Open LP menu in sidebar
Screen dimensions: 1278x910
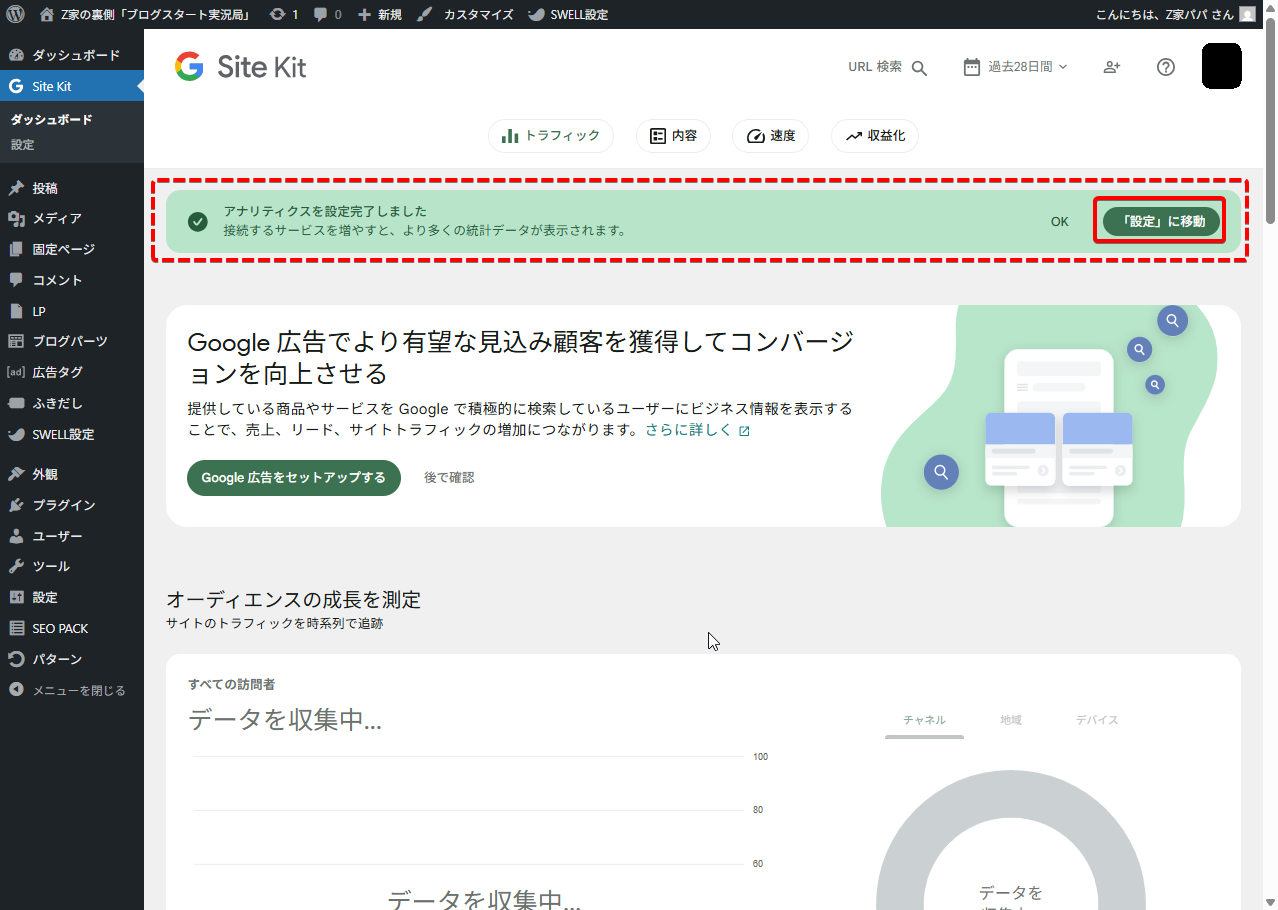(72, 311)
